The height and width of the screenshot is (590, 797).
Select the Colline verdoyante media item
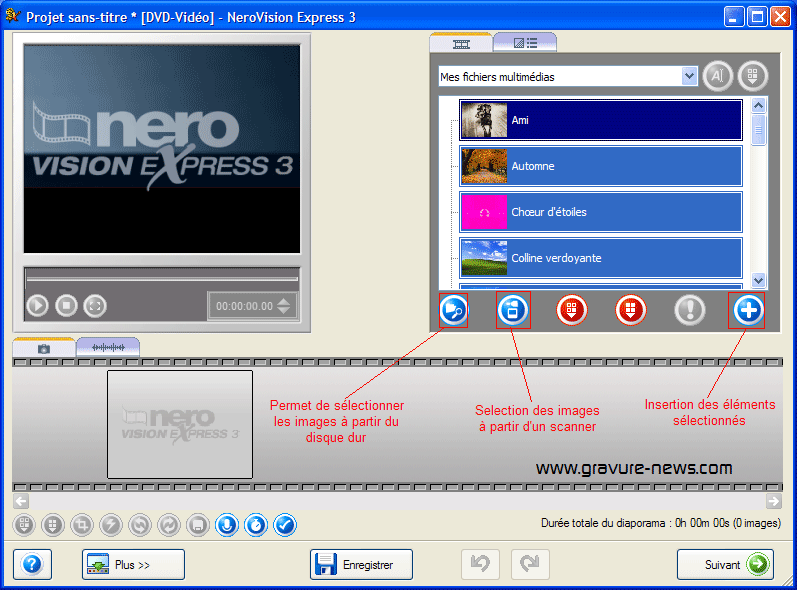tap(601, 258)
